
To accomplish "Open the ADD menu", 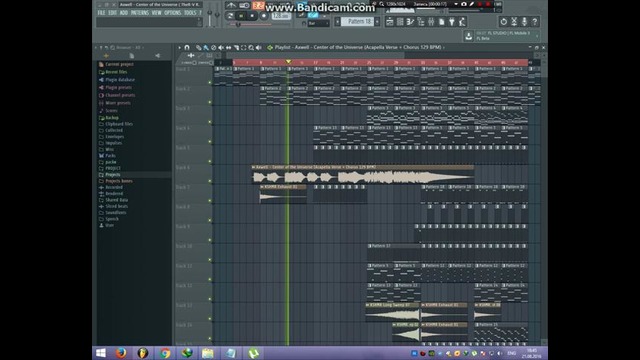I will (x=124, y=13).
